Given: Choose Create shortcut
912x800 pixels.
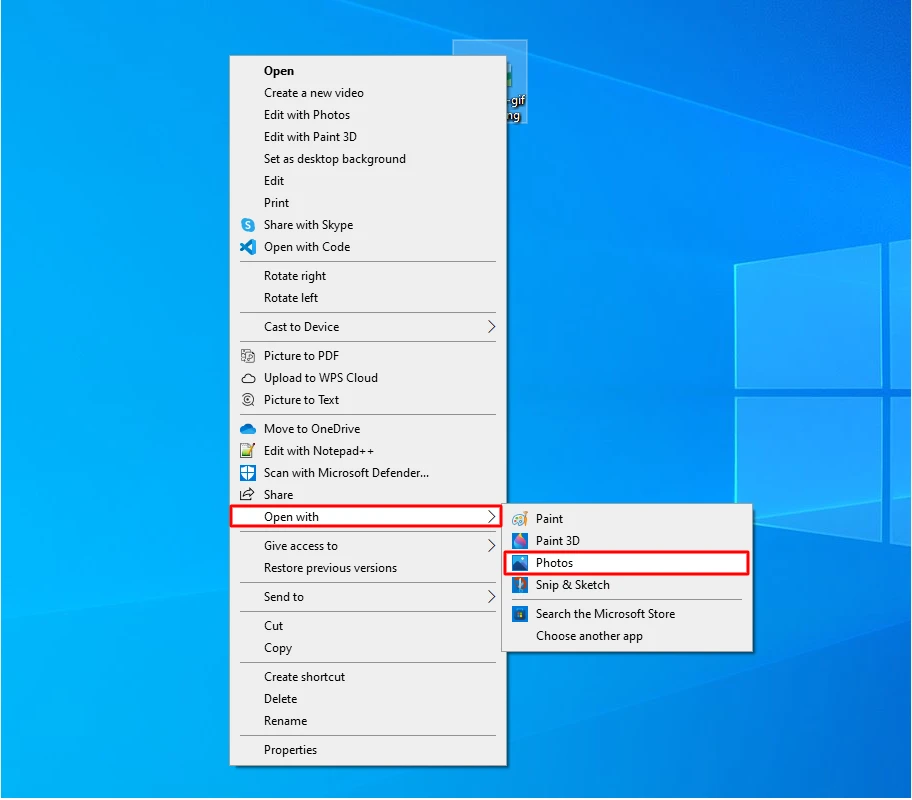Looking at the screenshot, I should click(368, 677).
